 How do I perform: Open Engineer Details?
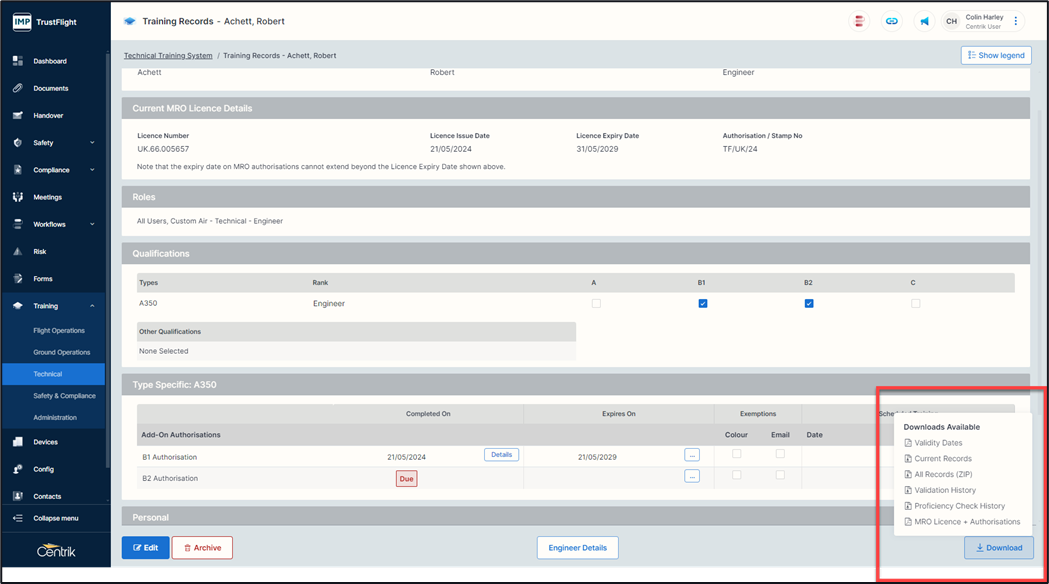(577, 548)
